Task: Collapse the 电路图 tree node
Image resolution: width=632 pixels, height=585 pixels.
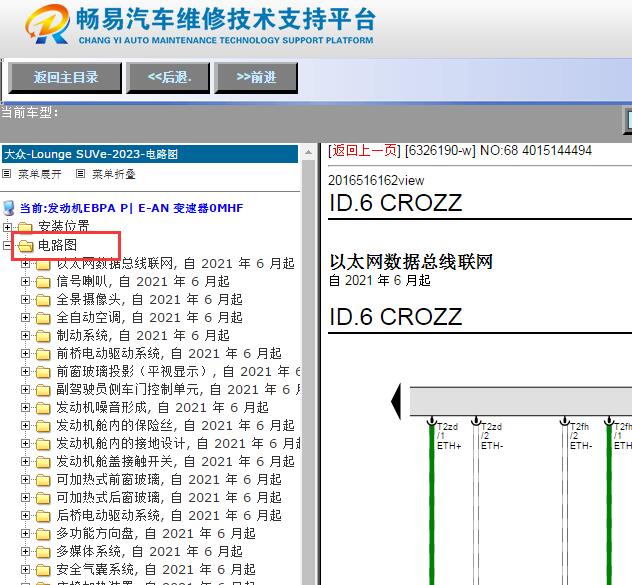Action: 7,245
